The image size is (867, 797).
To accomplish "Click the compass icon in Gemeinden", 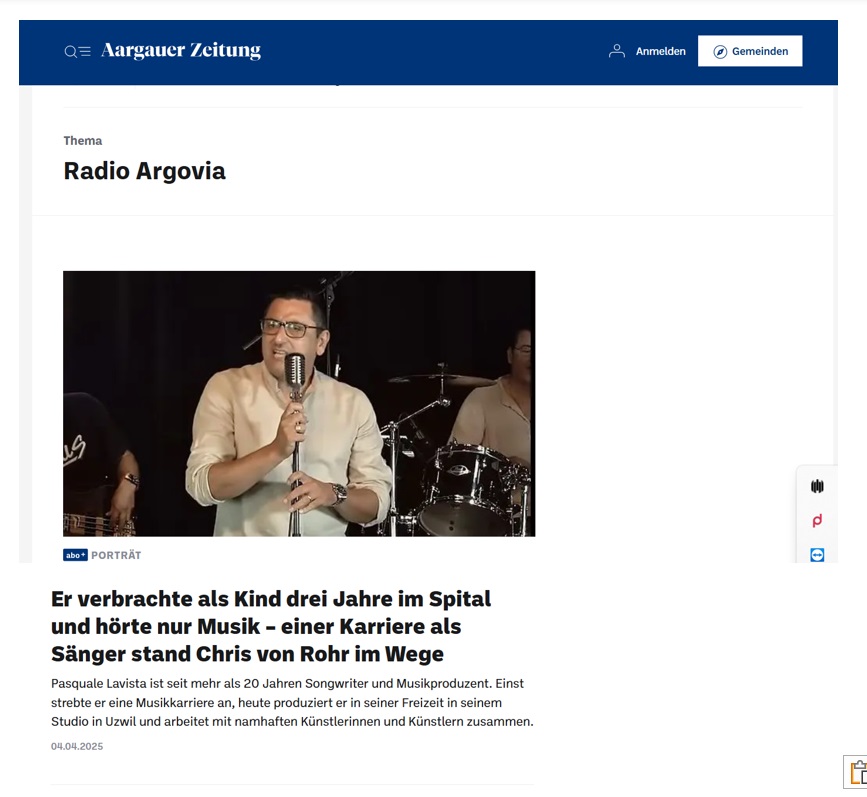I will pyautogui.click(x=720, y=52).
